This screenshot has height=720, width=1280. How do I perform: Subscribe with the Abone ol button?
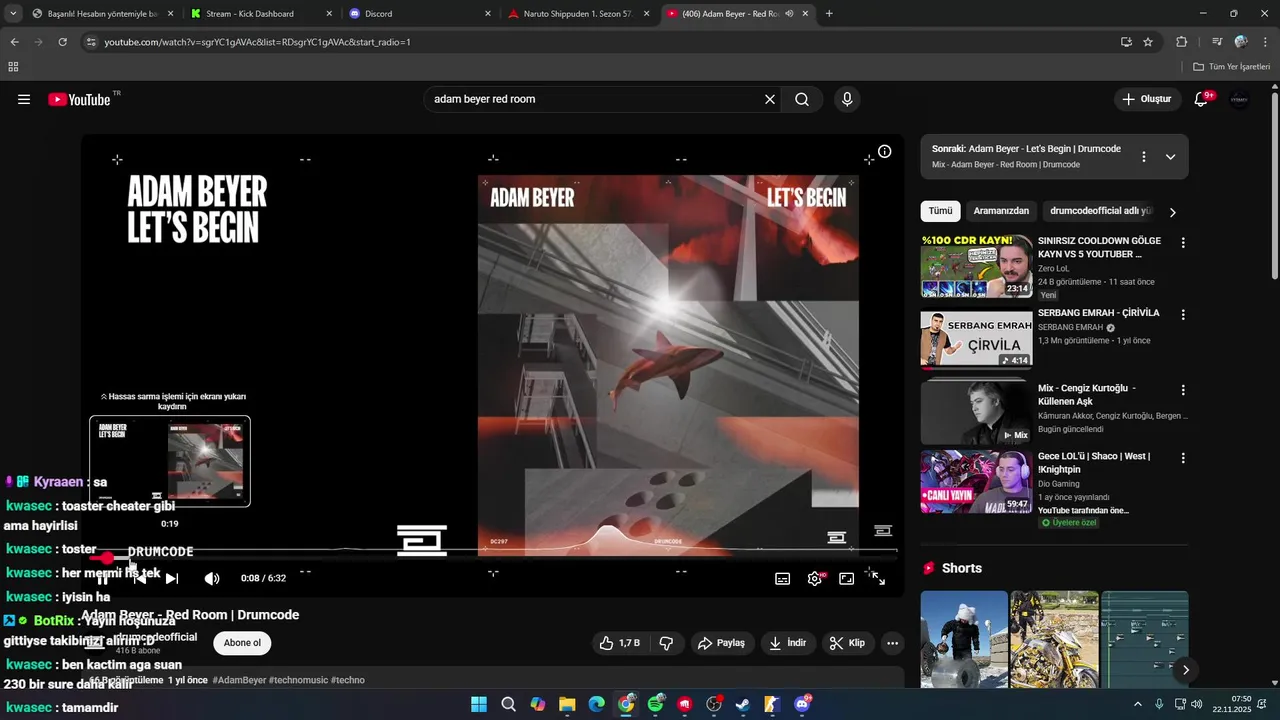[x=242, y=643]
